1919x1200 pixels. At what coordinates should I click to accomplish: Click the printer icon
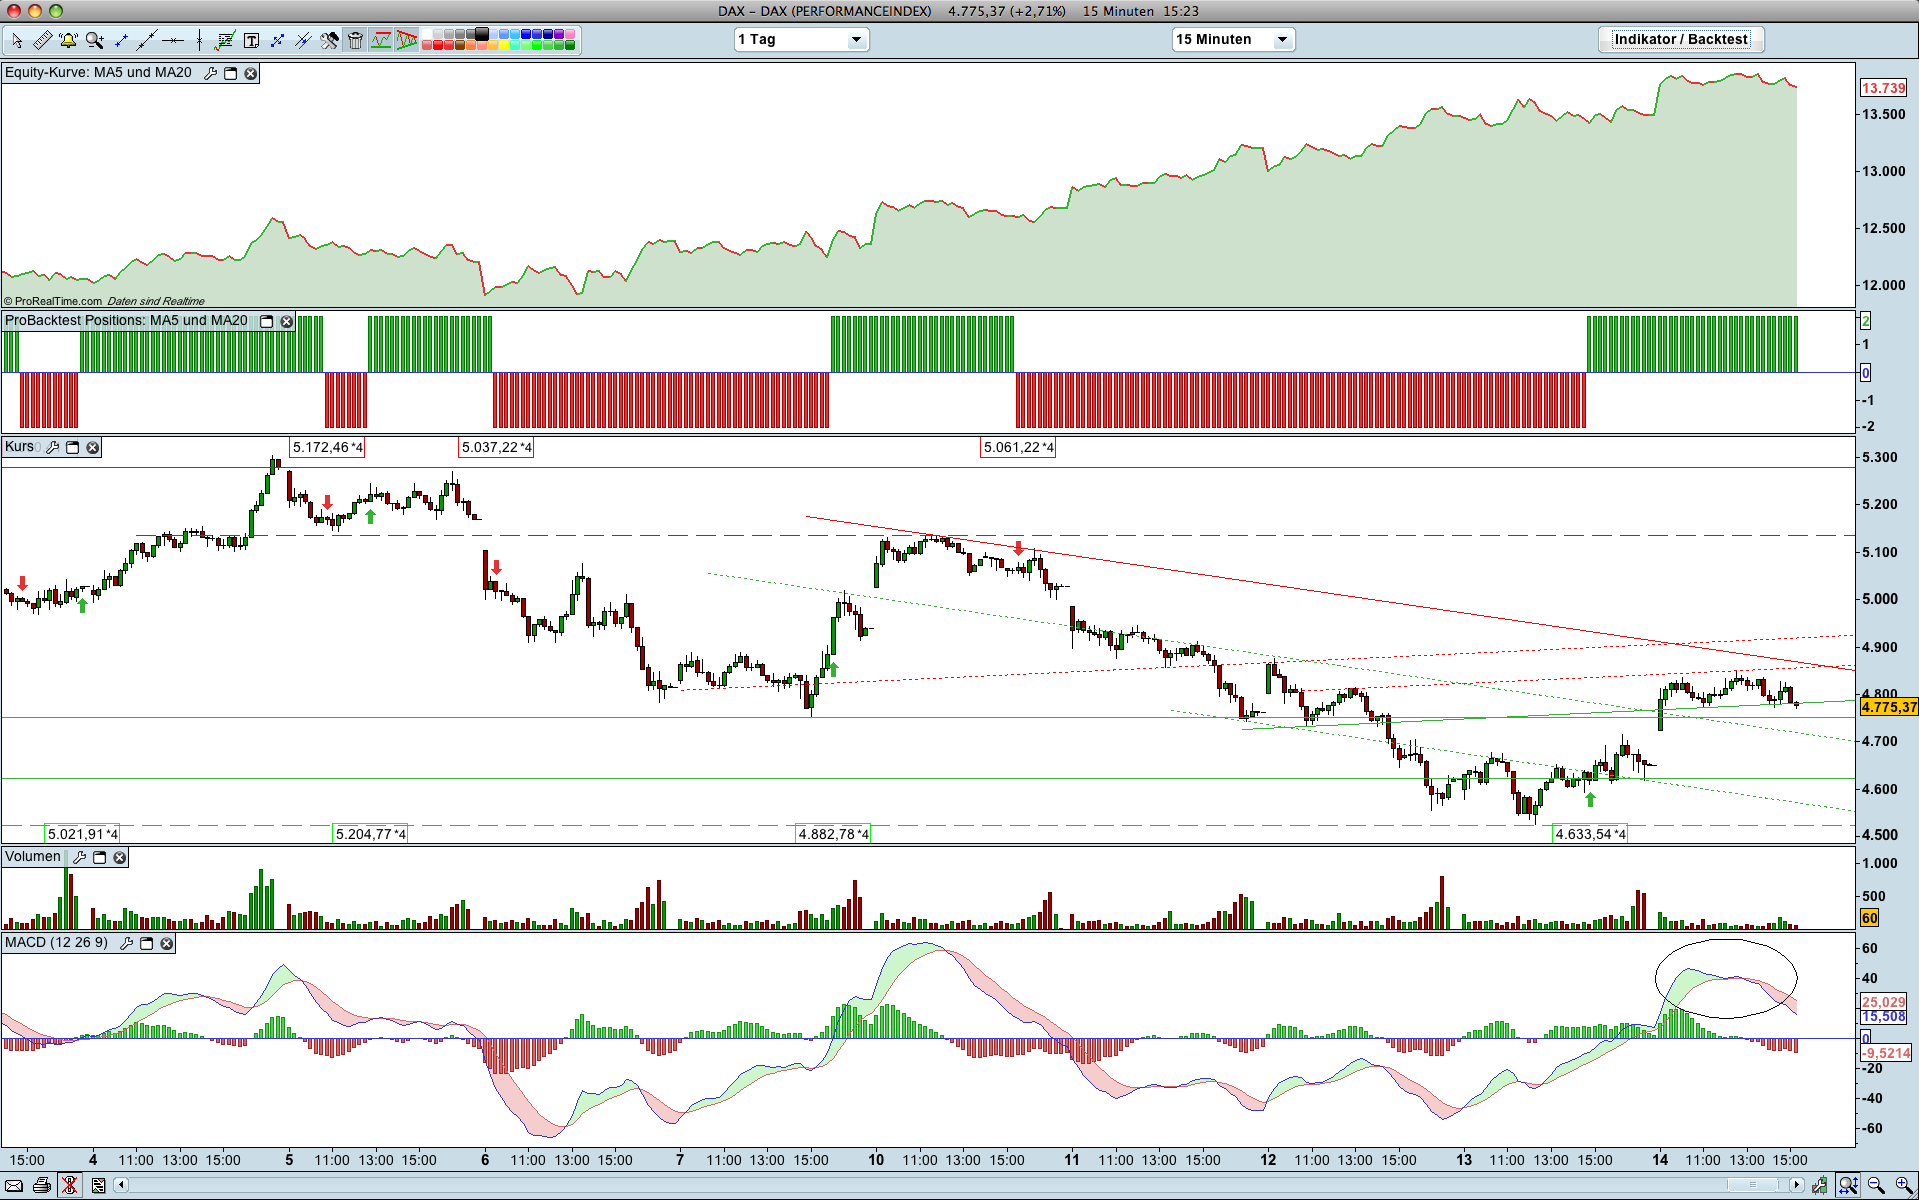tap(42, 1185)
